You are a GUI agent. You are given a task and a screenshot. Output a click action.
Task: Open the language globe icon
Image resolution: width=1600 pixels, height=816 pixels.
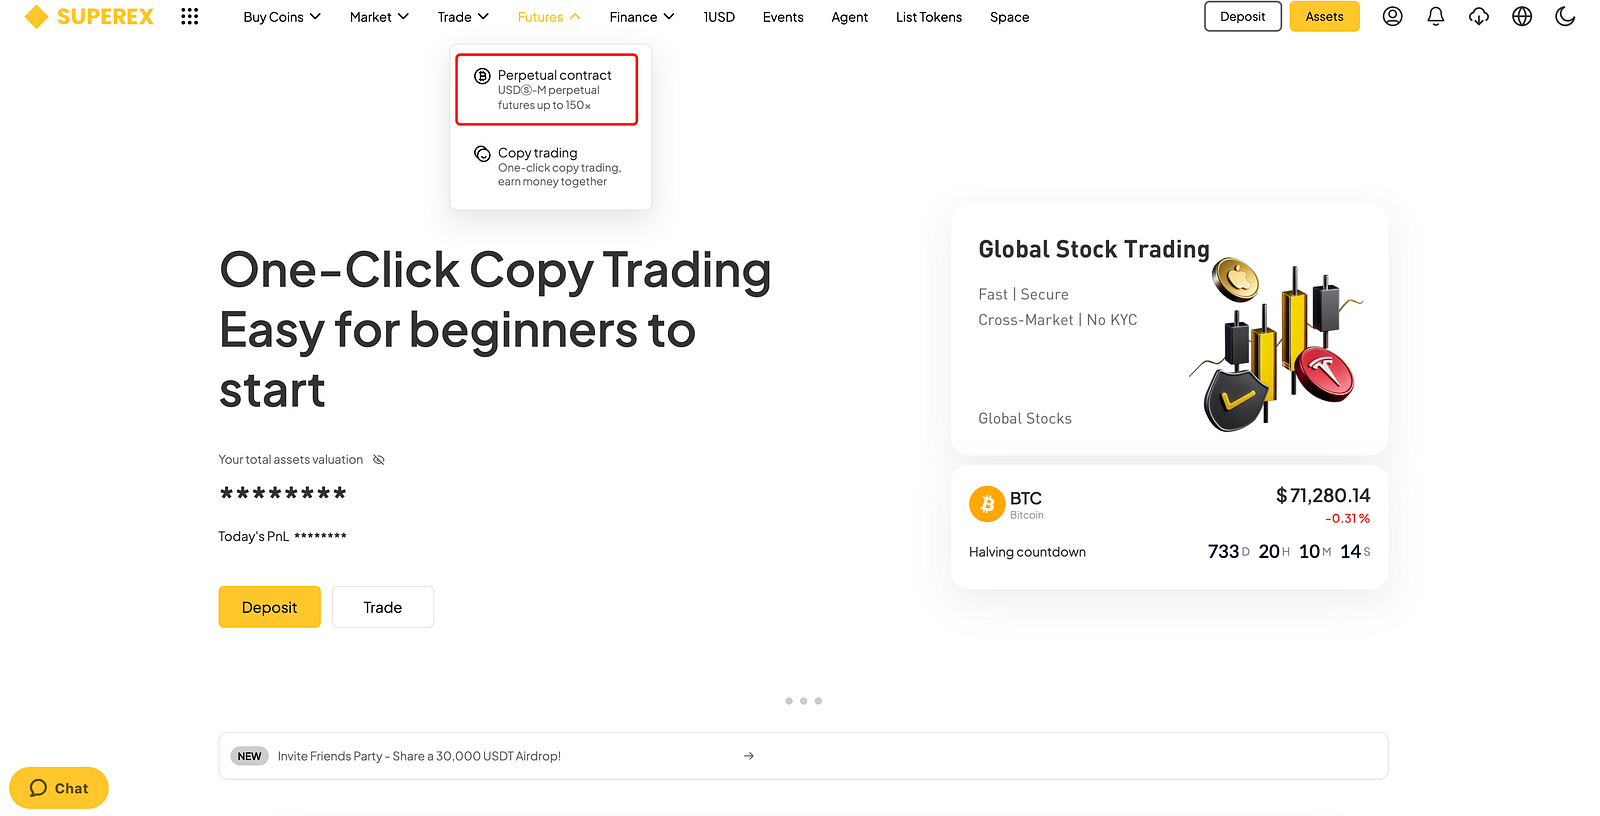tap(1522, 17)
